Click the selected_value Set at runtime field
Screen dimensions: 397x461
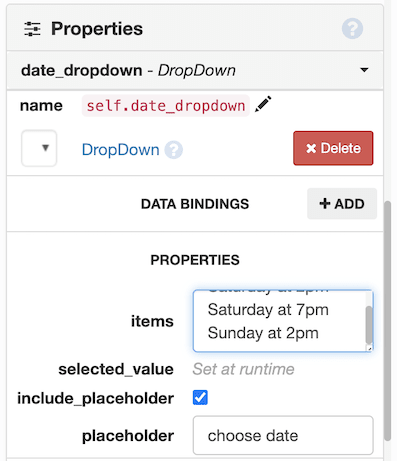[243, 369]
